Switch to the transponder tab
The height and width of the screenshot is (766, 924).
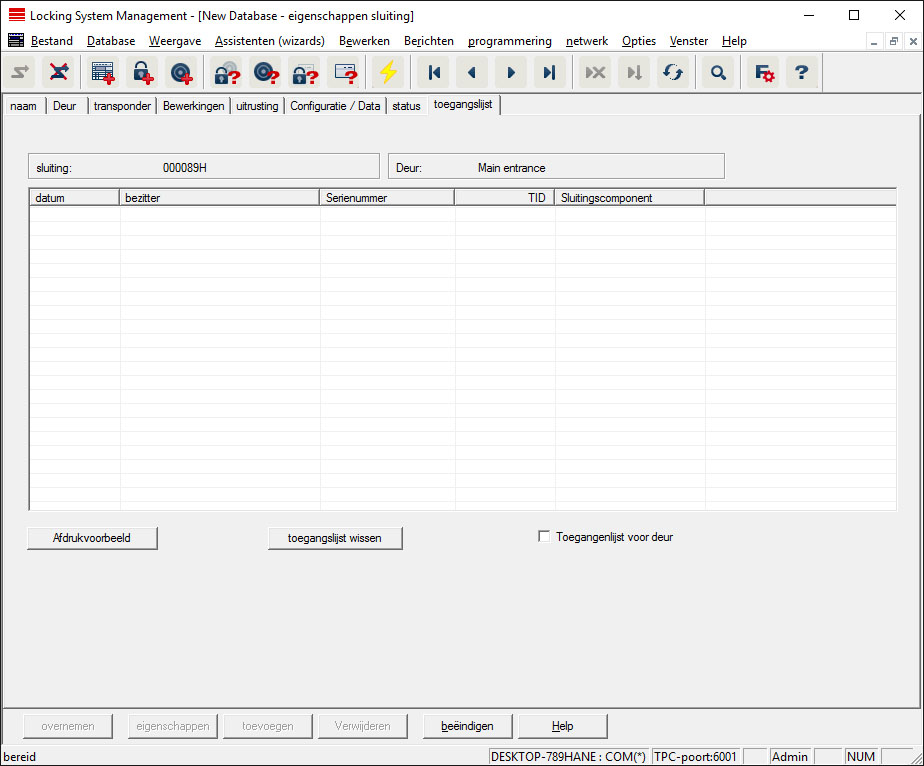pyautogui.click(x=122, y=106)
